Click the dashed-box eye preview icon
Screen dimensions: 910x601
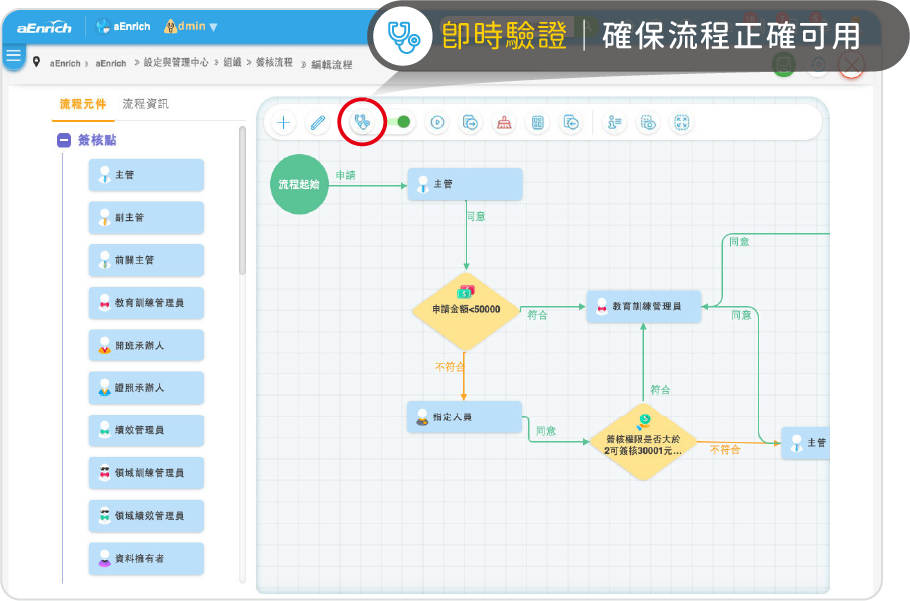pos(648,122)
